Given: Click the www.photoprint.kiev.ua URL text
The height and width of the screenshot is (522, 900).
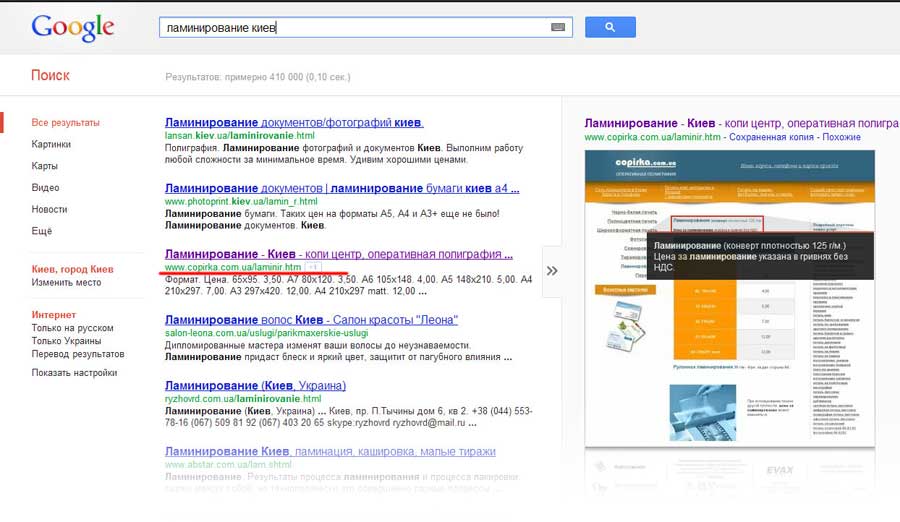Looking at the screenshot, I should (x=241, y=202).
